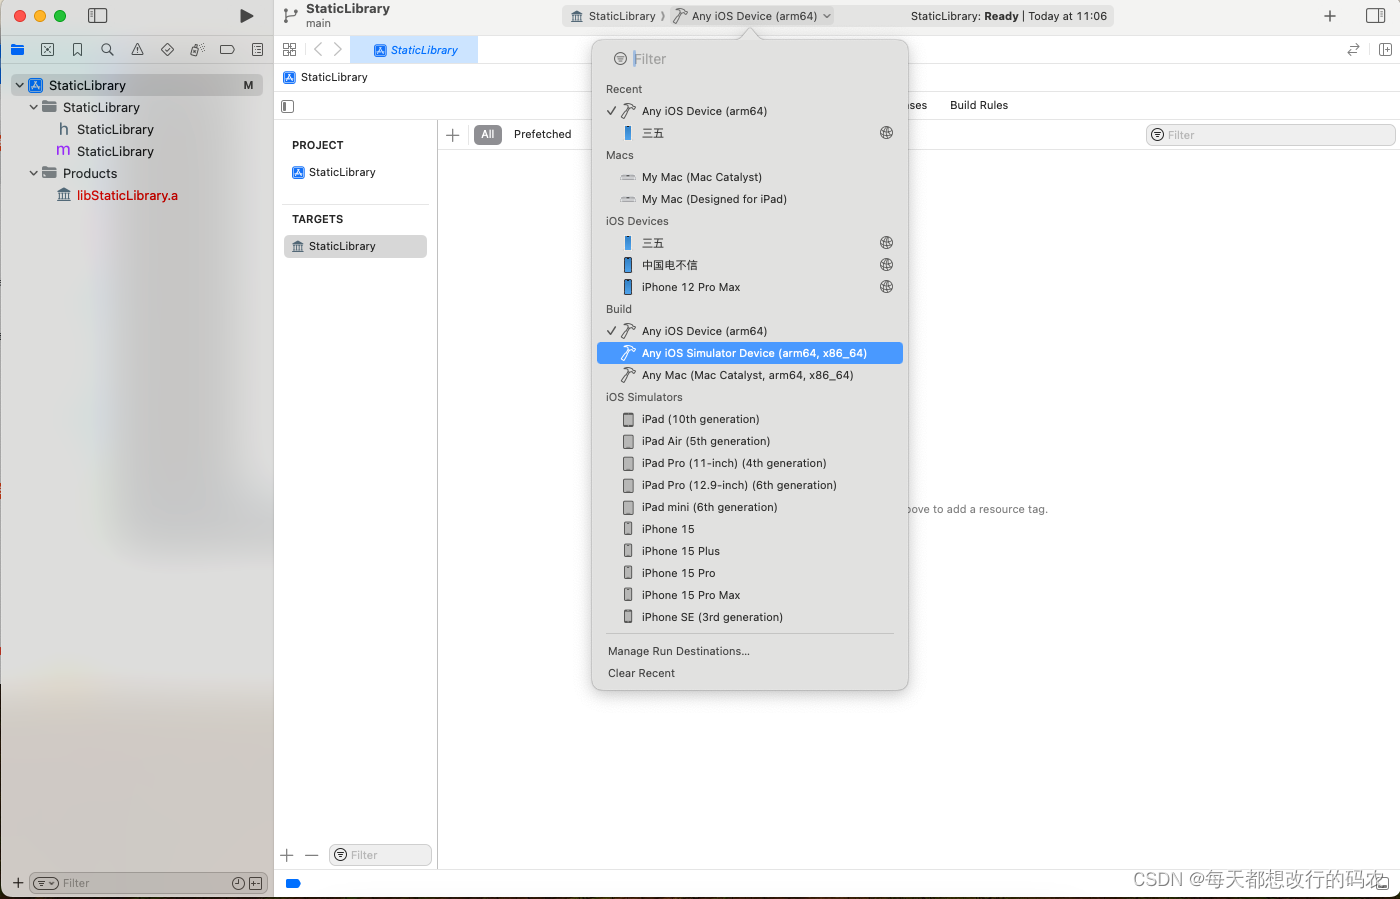Viewport: 1400px width, 899px height.
Task: Select StaticLibrary under PROJECT
Action: click(343, 172)
